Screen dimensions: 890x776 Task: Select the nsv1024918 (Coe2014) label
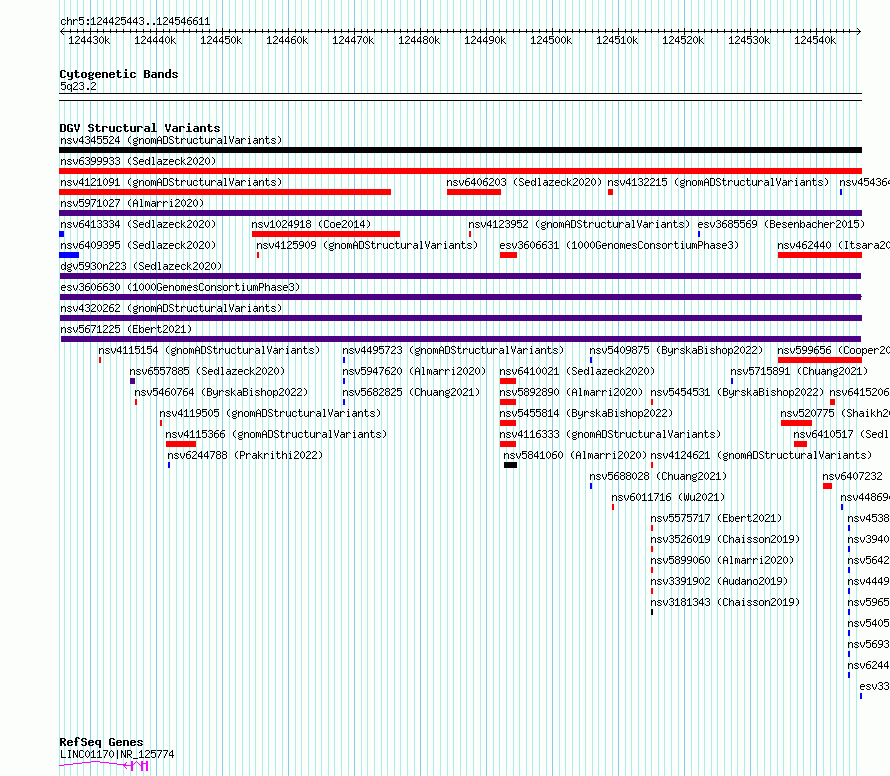click(311, 224)
